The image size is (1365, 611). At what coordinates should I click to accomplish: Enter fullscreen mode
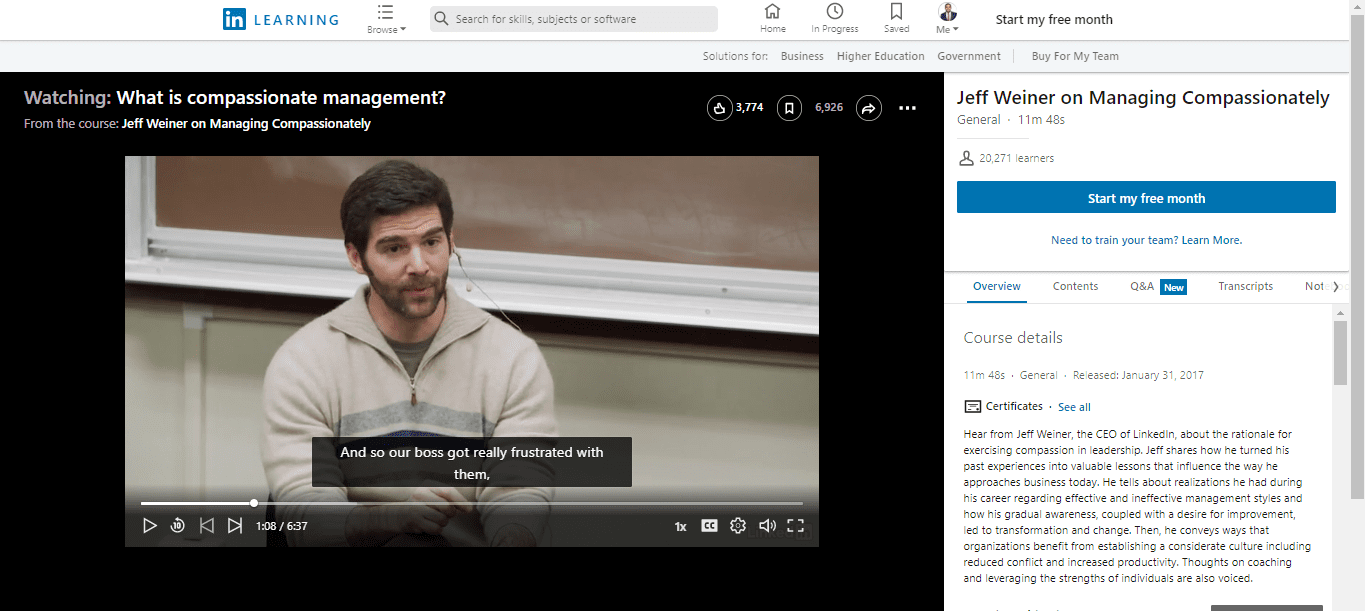pyautogui.click(x=796, y=525)
